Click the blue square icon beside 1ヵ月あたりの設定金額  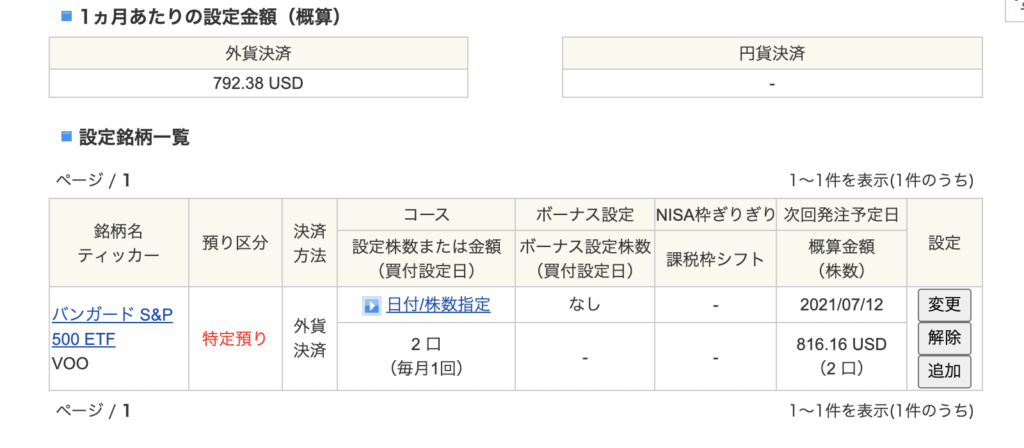(66, 16)
